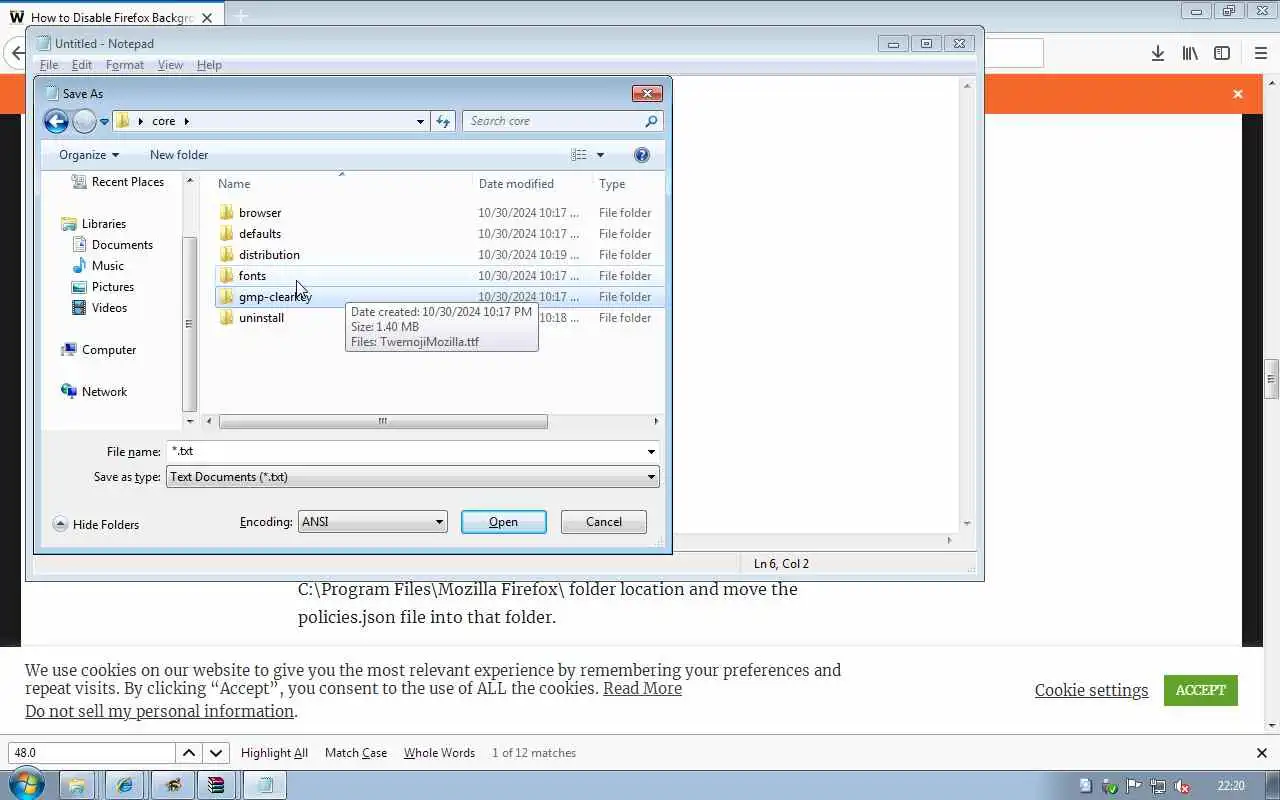Open Firefox hamburger menu
Image resolution: width=1280 pixels, height=800 pixels.
[x=1260, y=53]
